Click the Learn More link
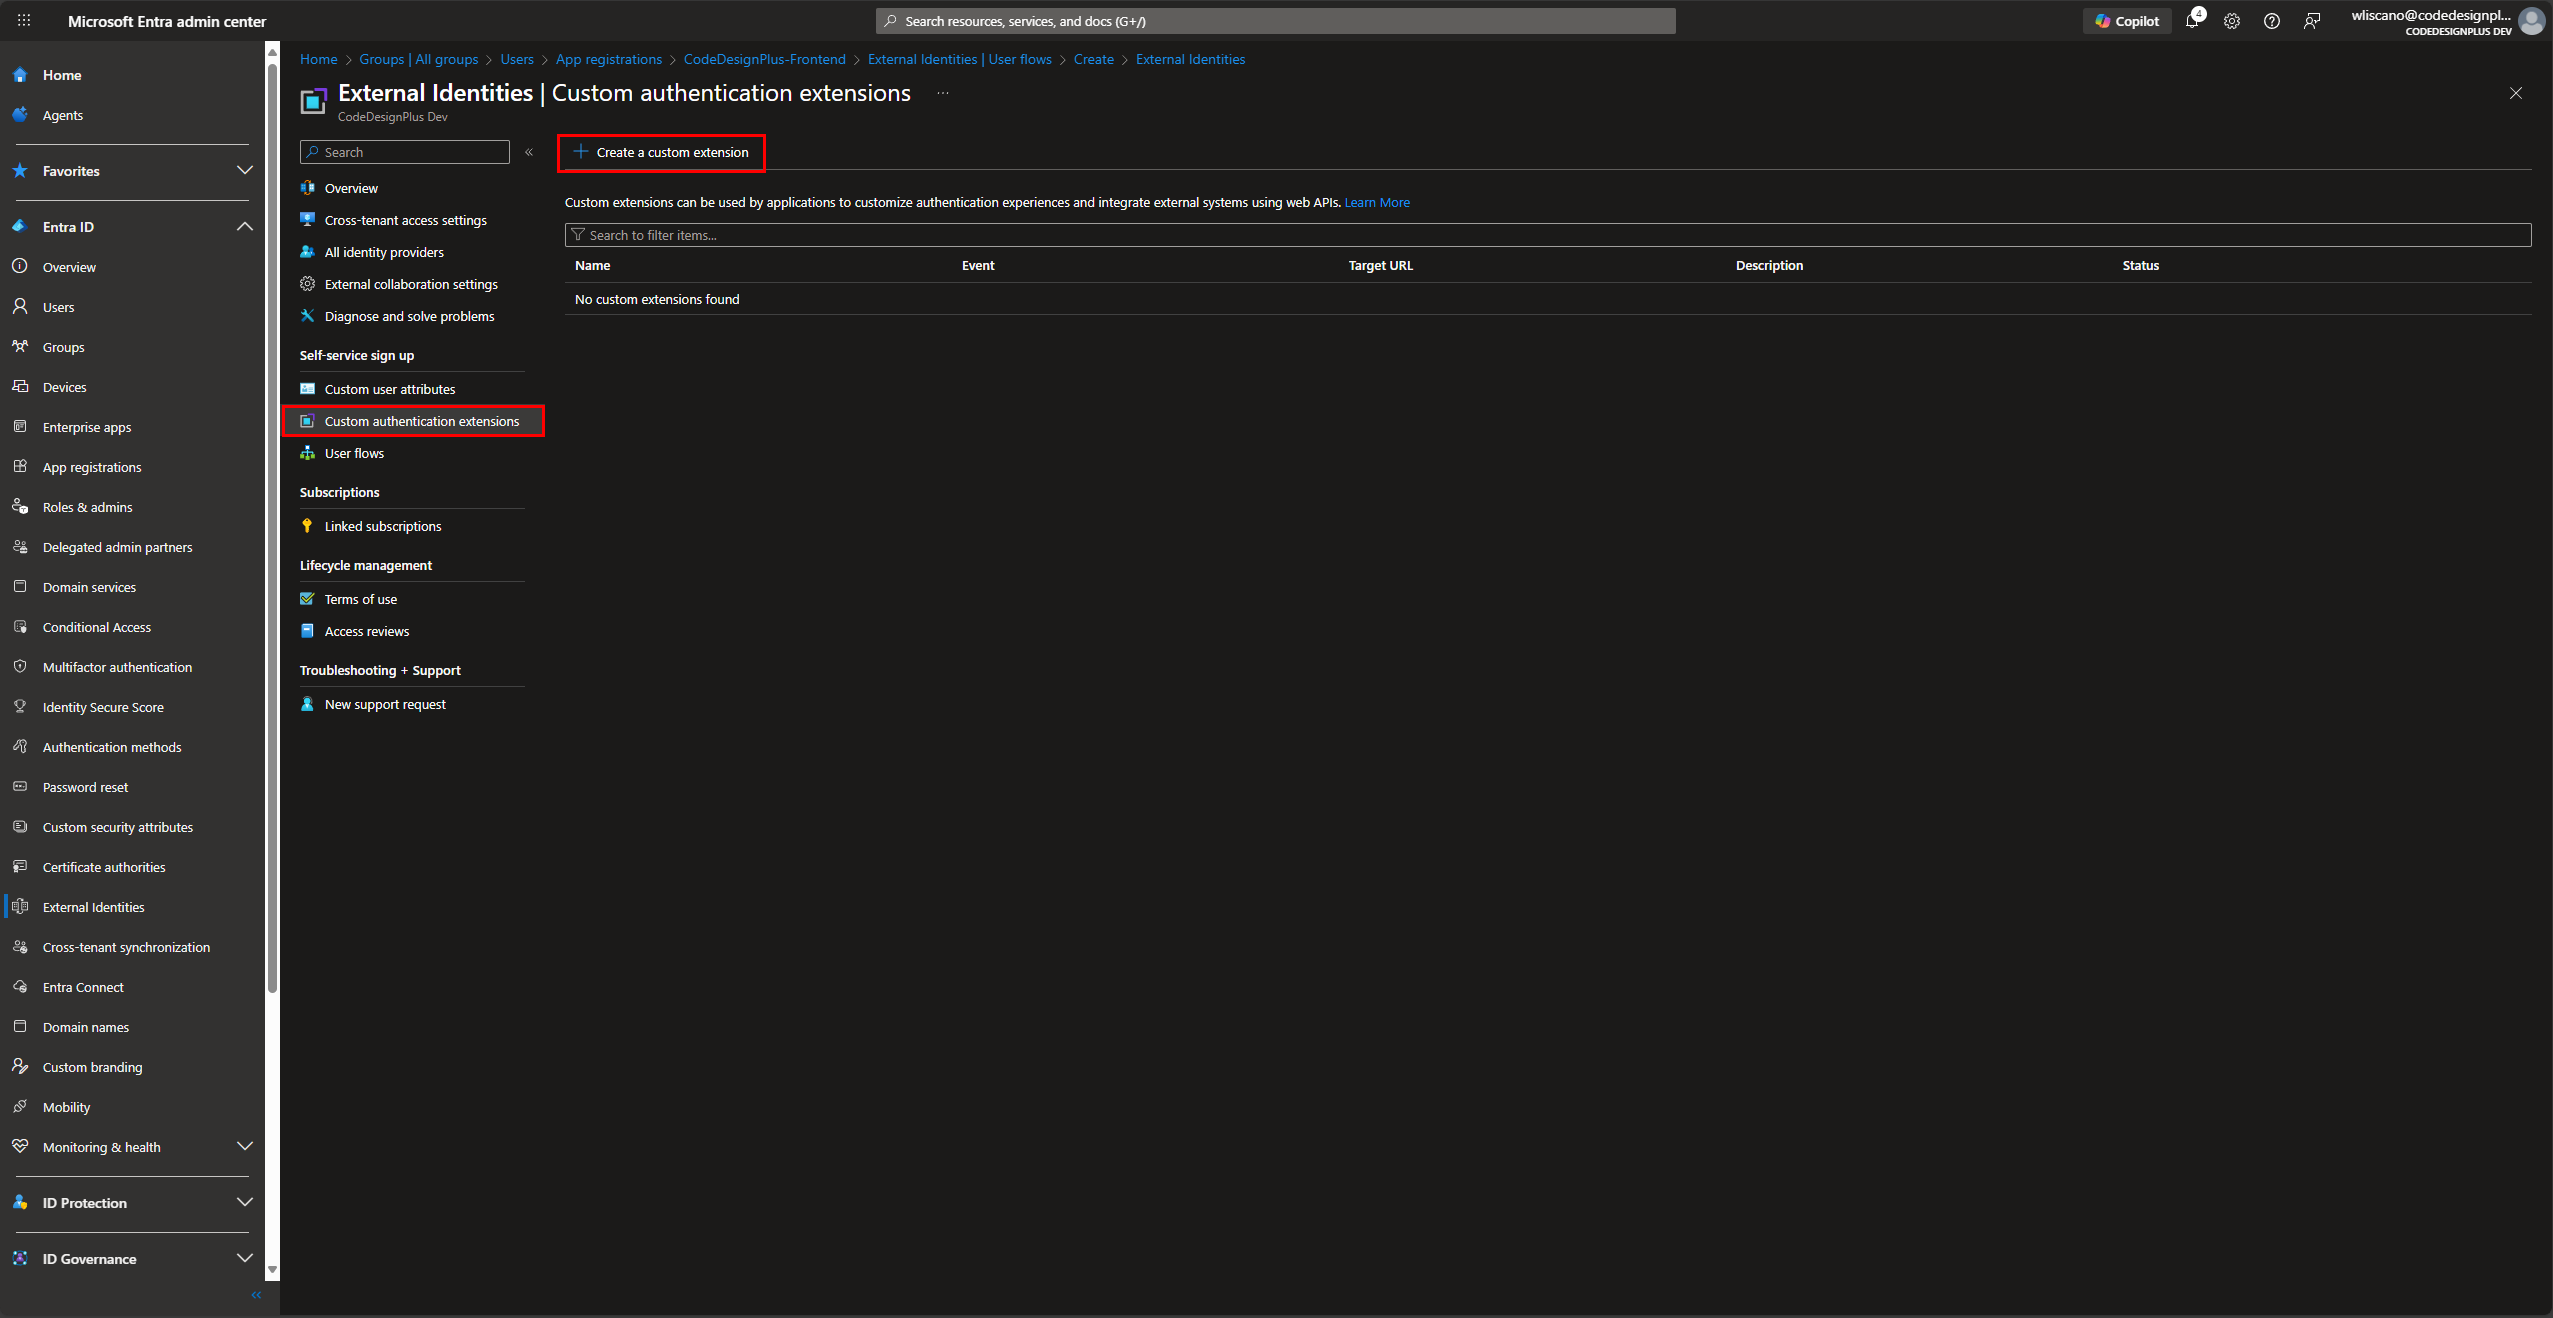This screenshot has height=1318, width=2553. (x=1377, y=203)
